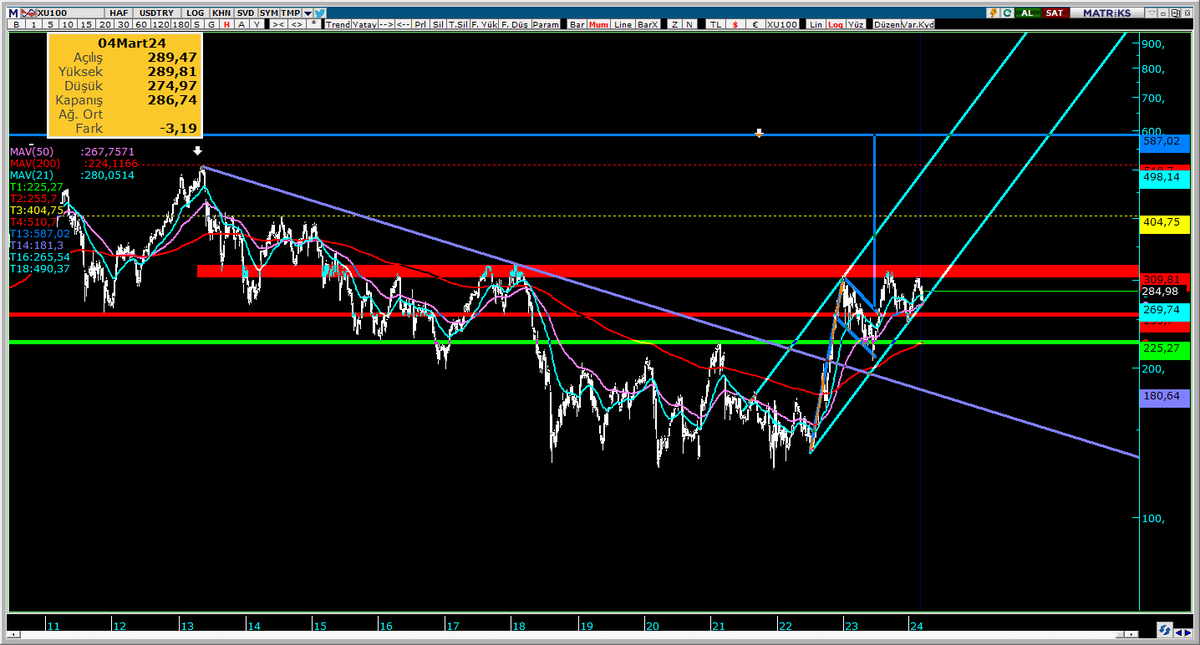This screenshot has height=645, width=1200.
Task: Toggle the Log scale button in lower toolbar
Action: (836, 24)
